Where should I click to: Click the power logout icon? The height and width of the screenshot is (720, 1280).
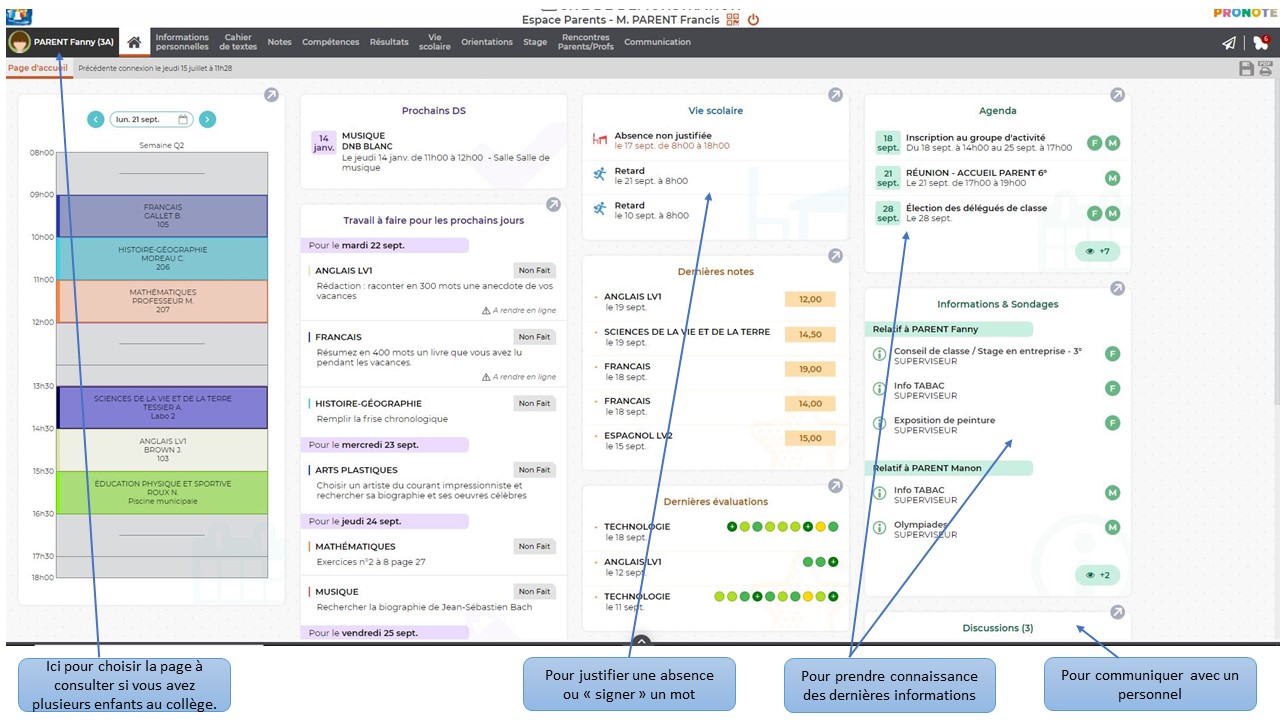click(753, 19)
